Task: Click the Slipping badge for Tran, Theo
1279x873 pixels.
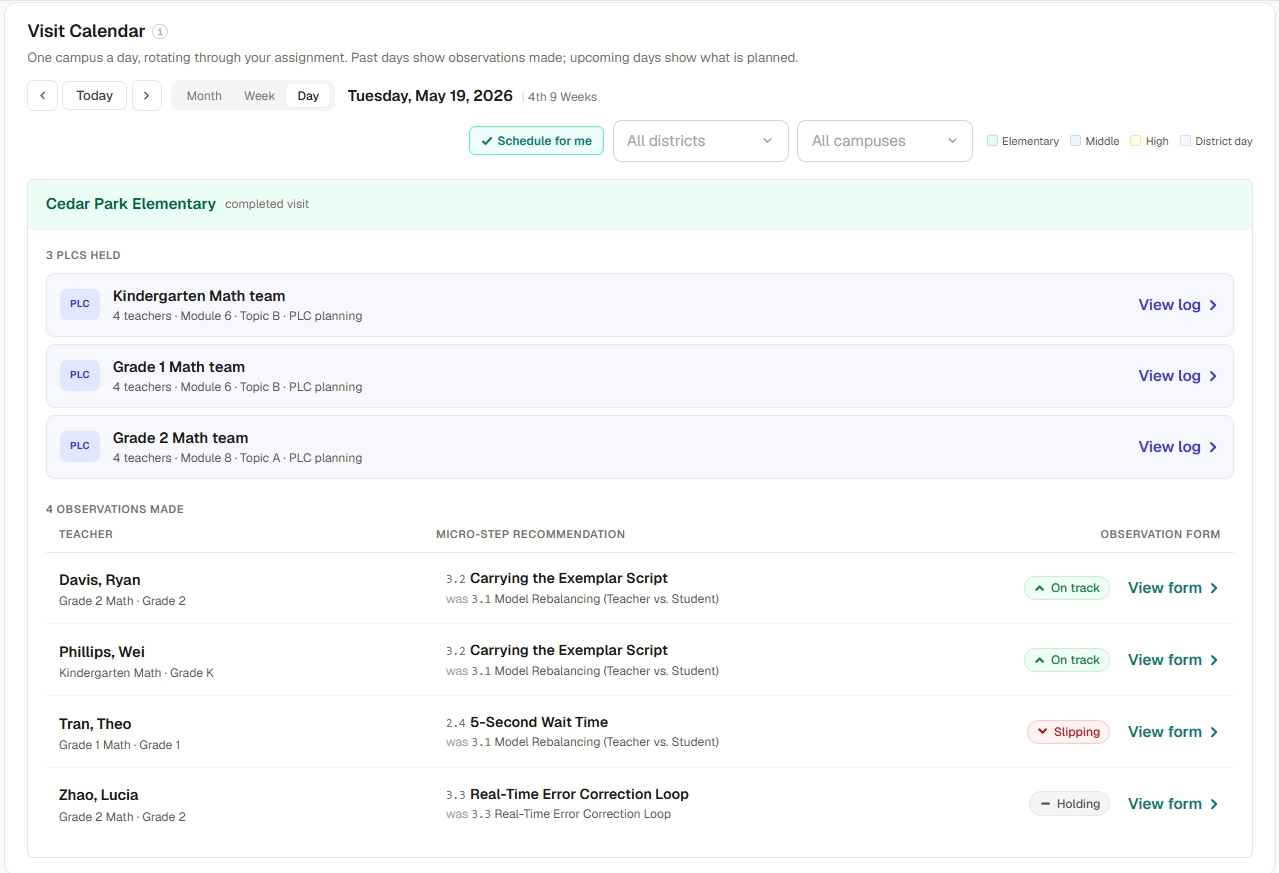Action: pos(1068,732)
